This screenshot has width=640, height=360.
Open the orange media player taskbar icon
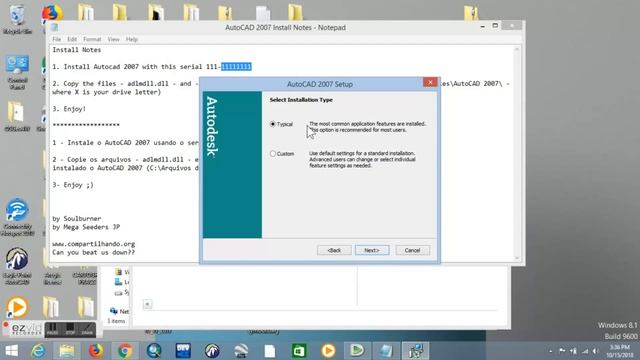click(328, 351)
